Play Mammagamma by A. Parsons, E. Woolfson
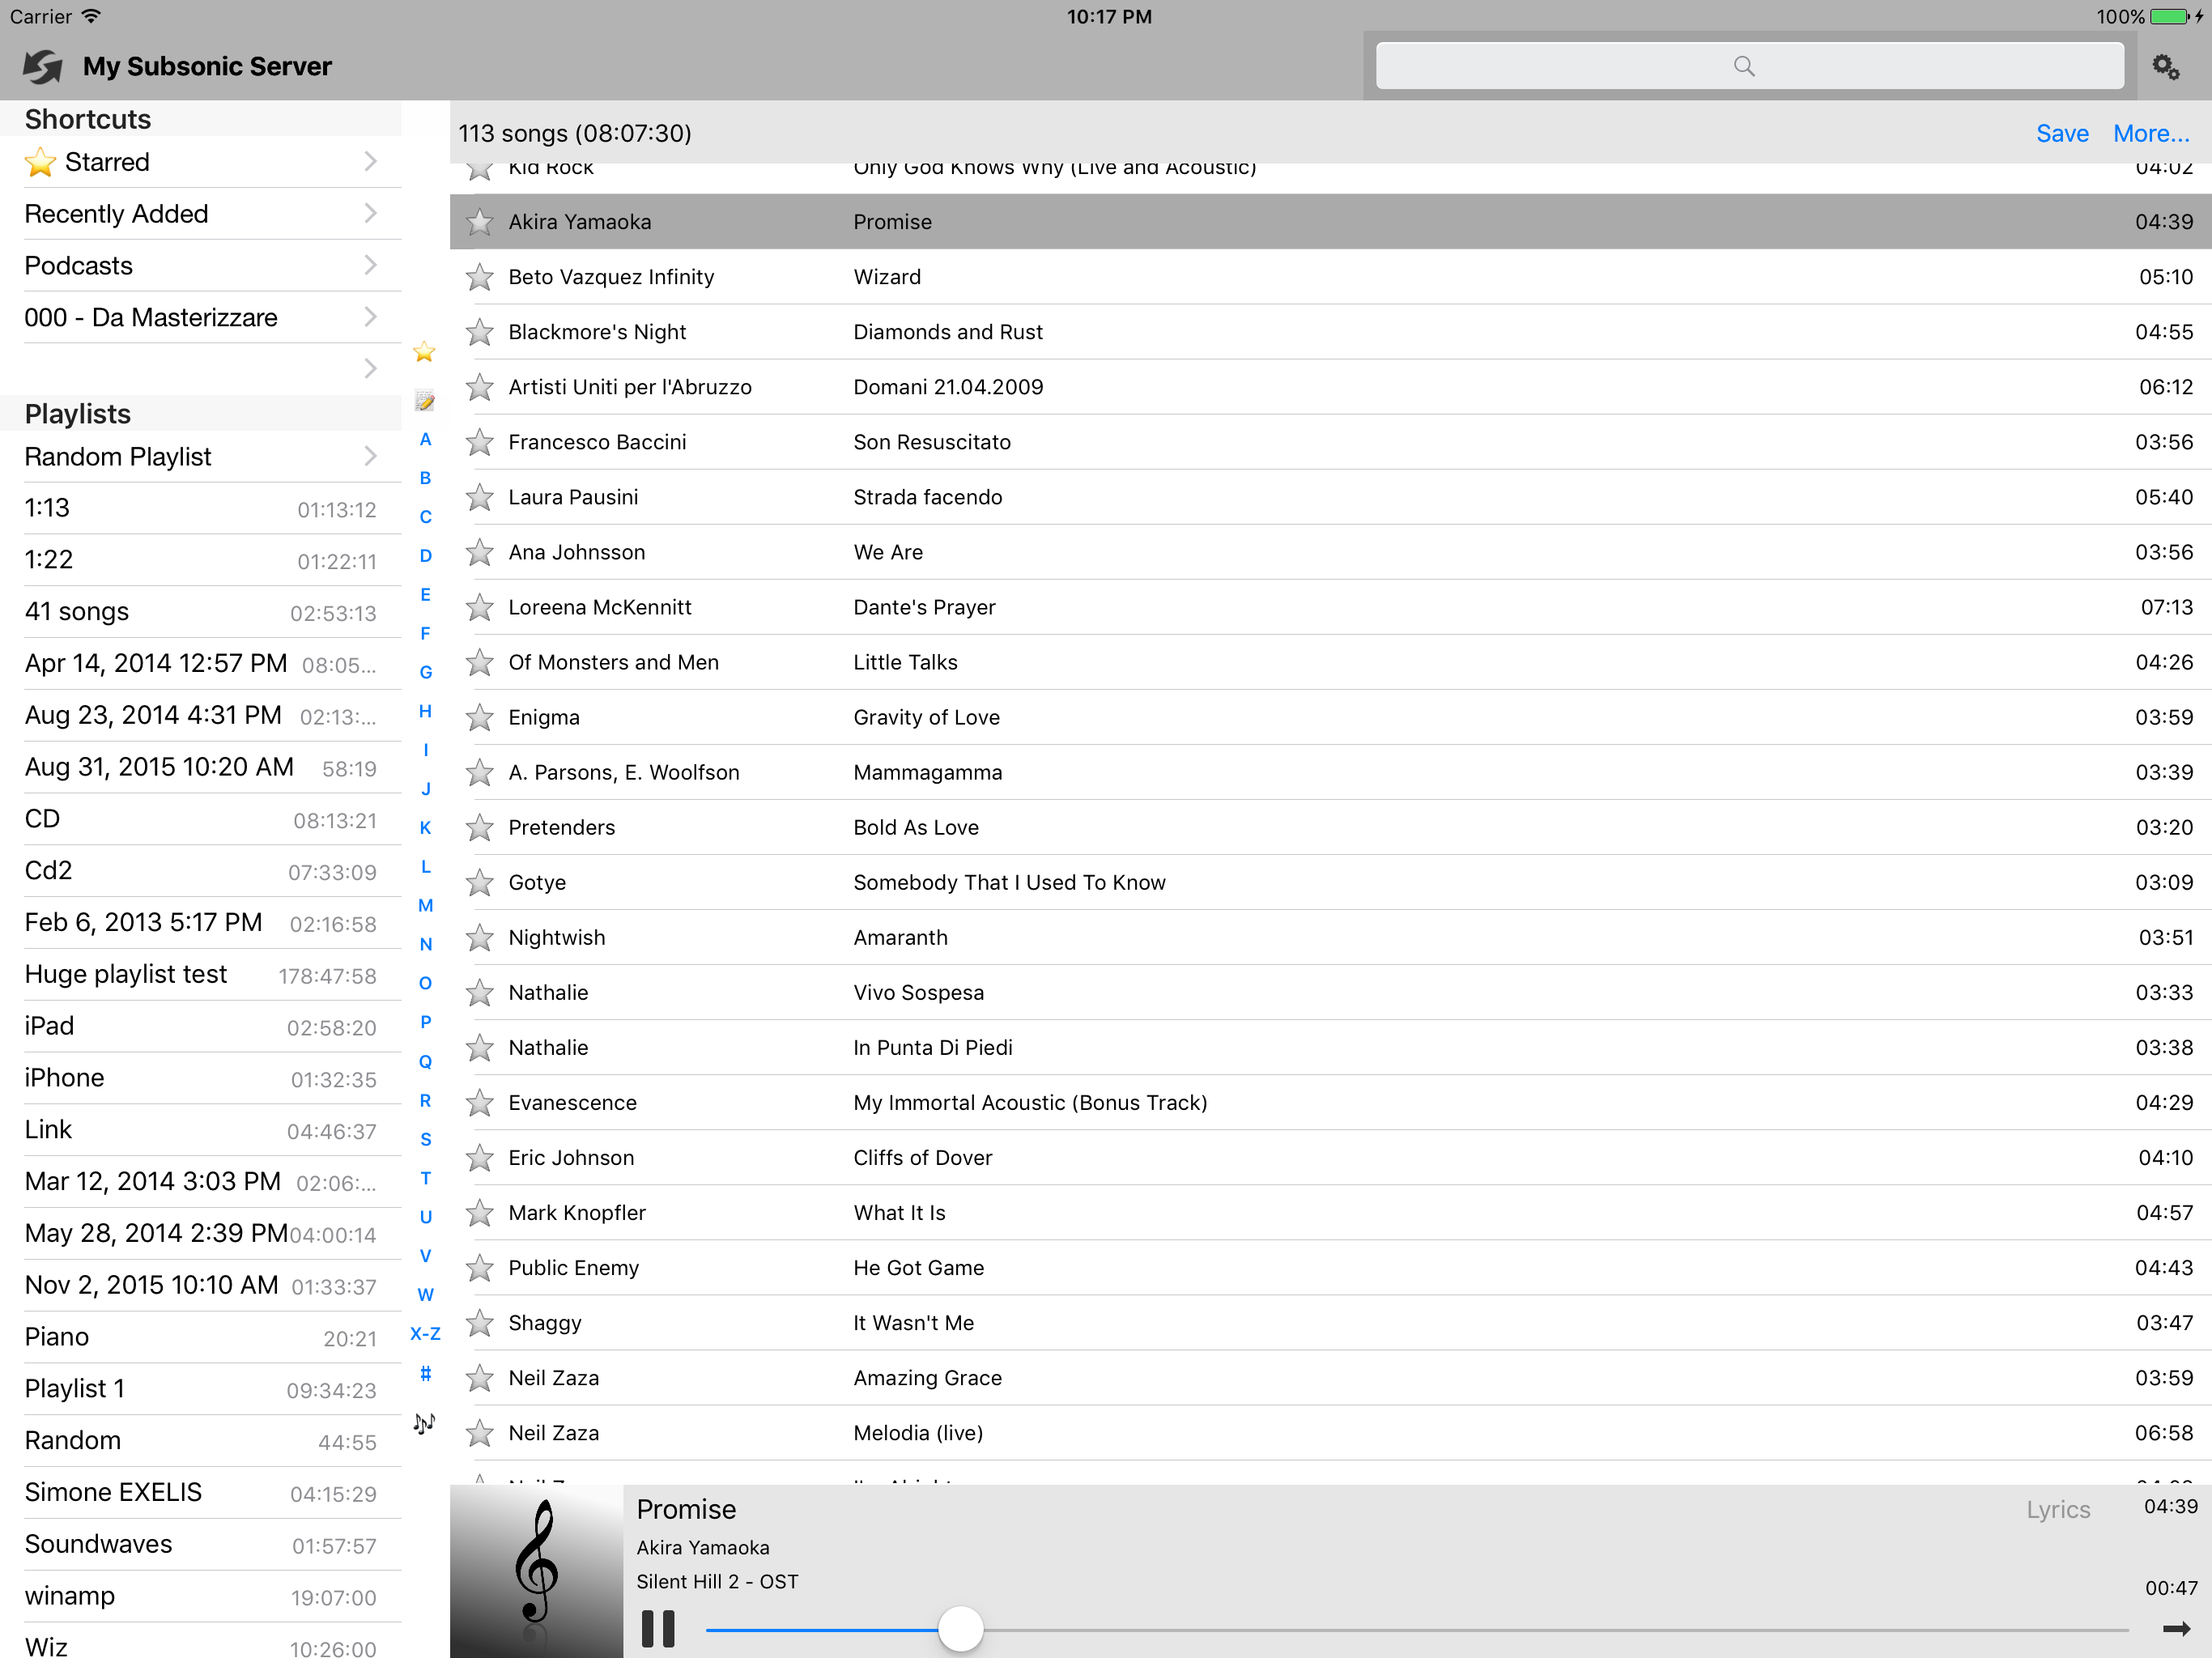The image size is (2212, 1658). (1330, 772)
